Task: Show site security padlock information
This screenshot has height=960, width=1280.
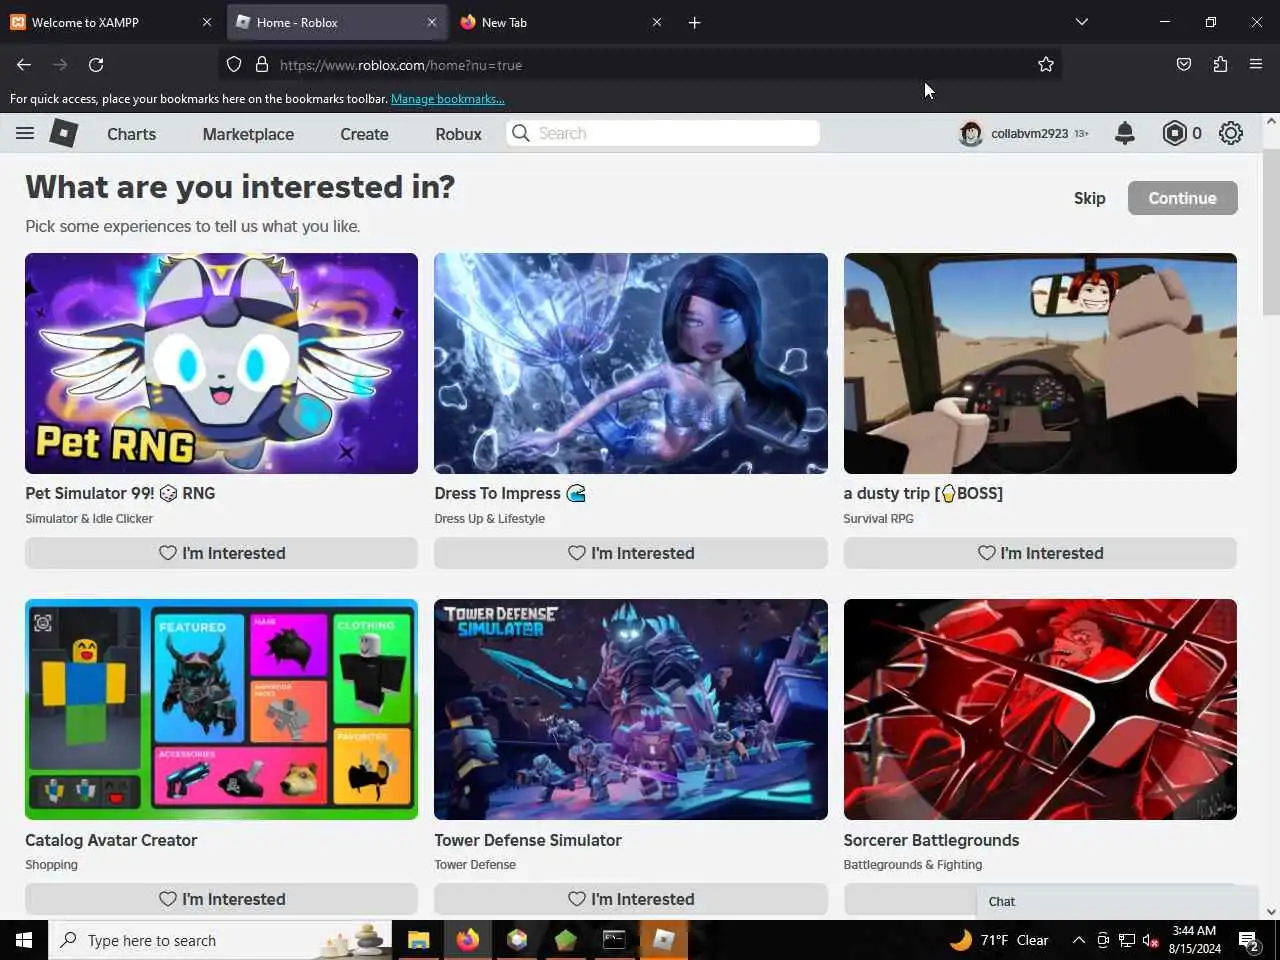Action: pyautogui.click(x=262, y=65)
